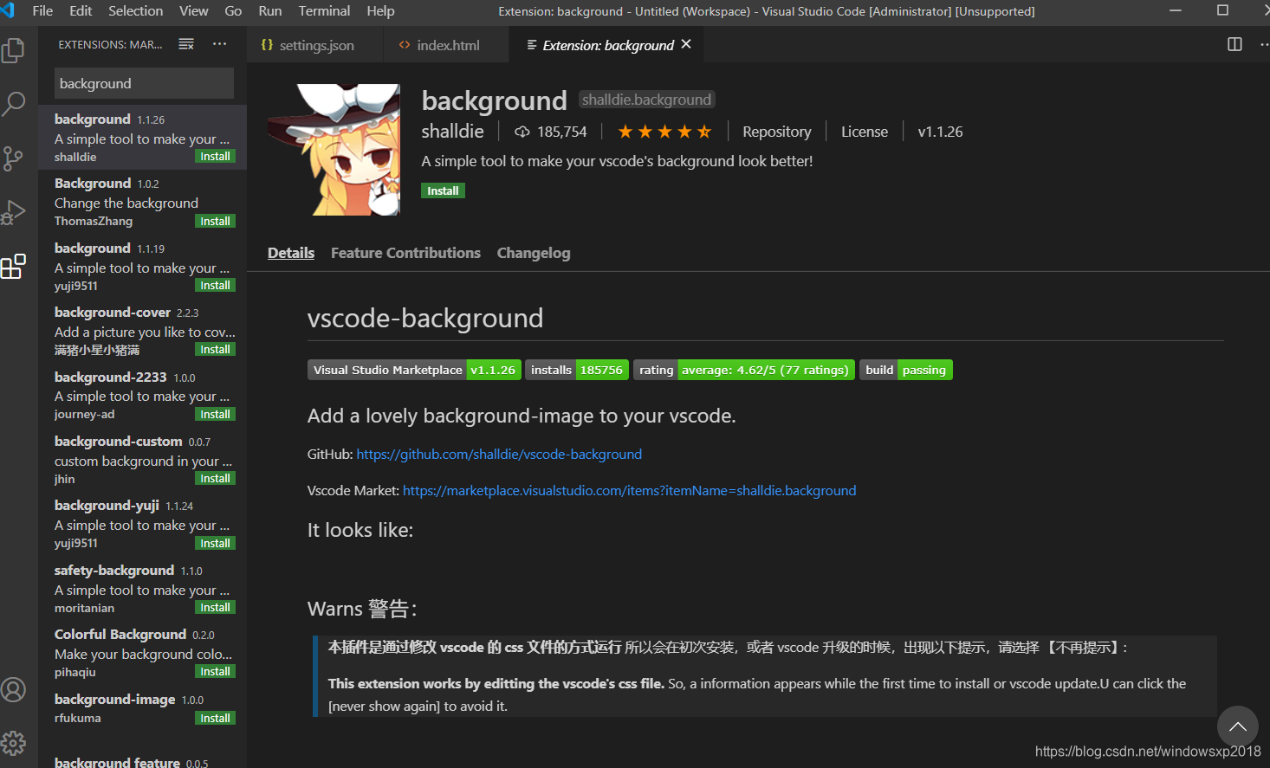Install shalldie's background 1.1.26 from list
This screenshot has width=1270, height=768.
[x=215, y=156]
